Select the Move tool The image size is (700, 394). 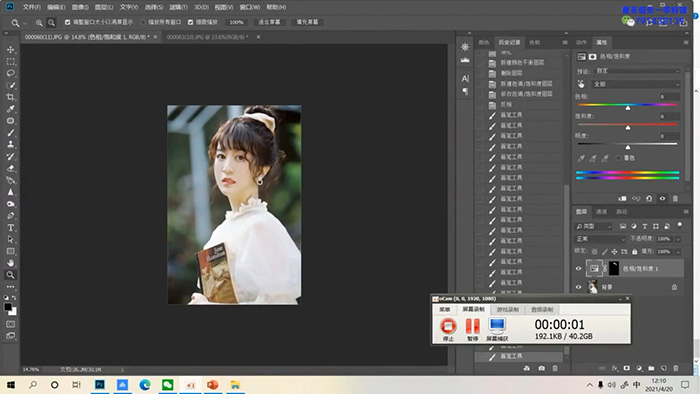pyautogui.click(x=11, y=50)
